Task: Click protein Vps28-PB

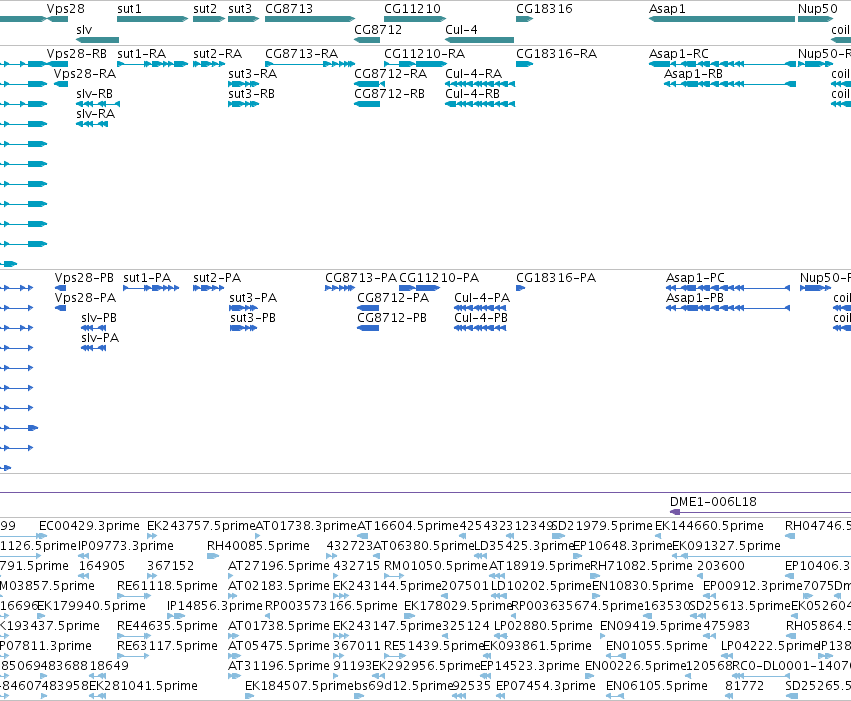Action: 84,278
